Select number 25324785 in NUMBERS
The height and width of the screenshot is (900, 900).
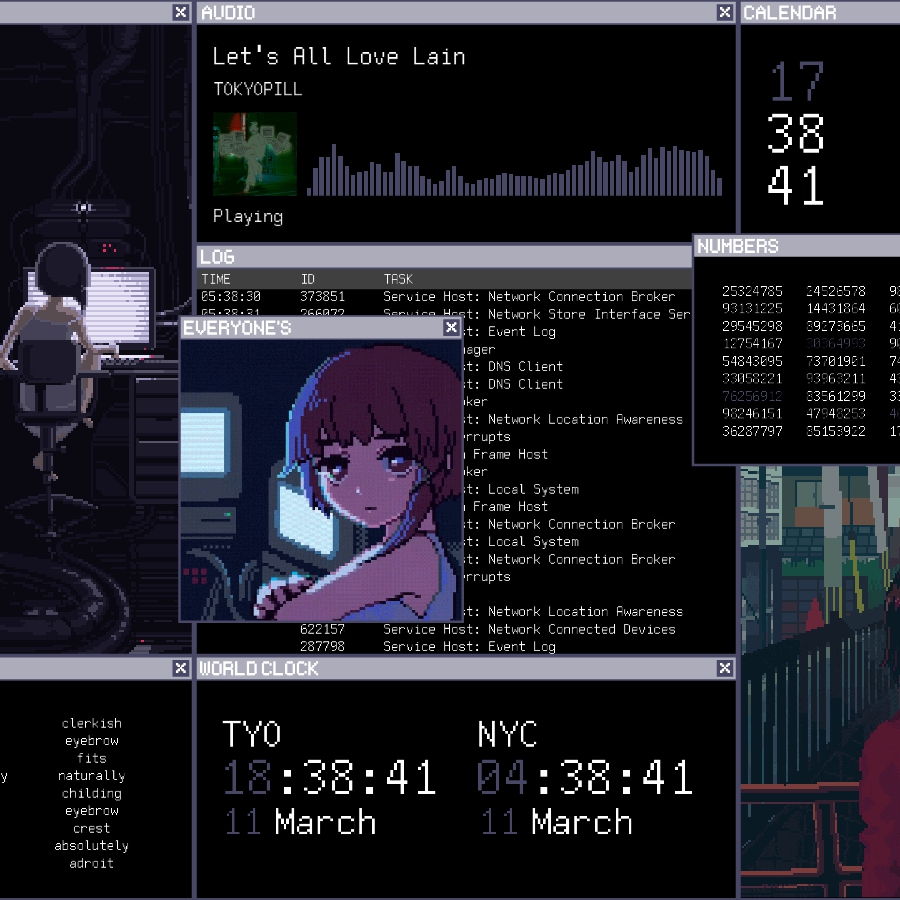pyautogui.click(x=752, y=291)
